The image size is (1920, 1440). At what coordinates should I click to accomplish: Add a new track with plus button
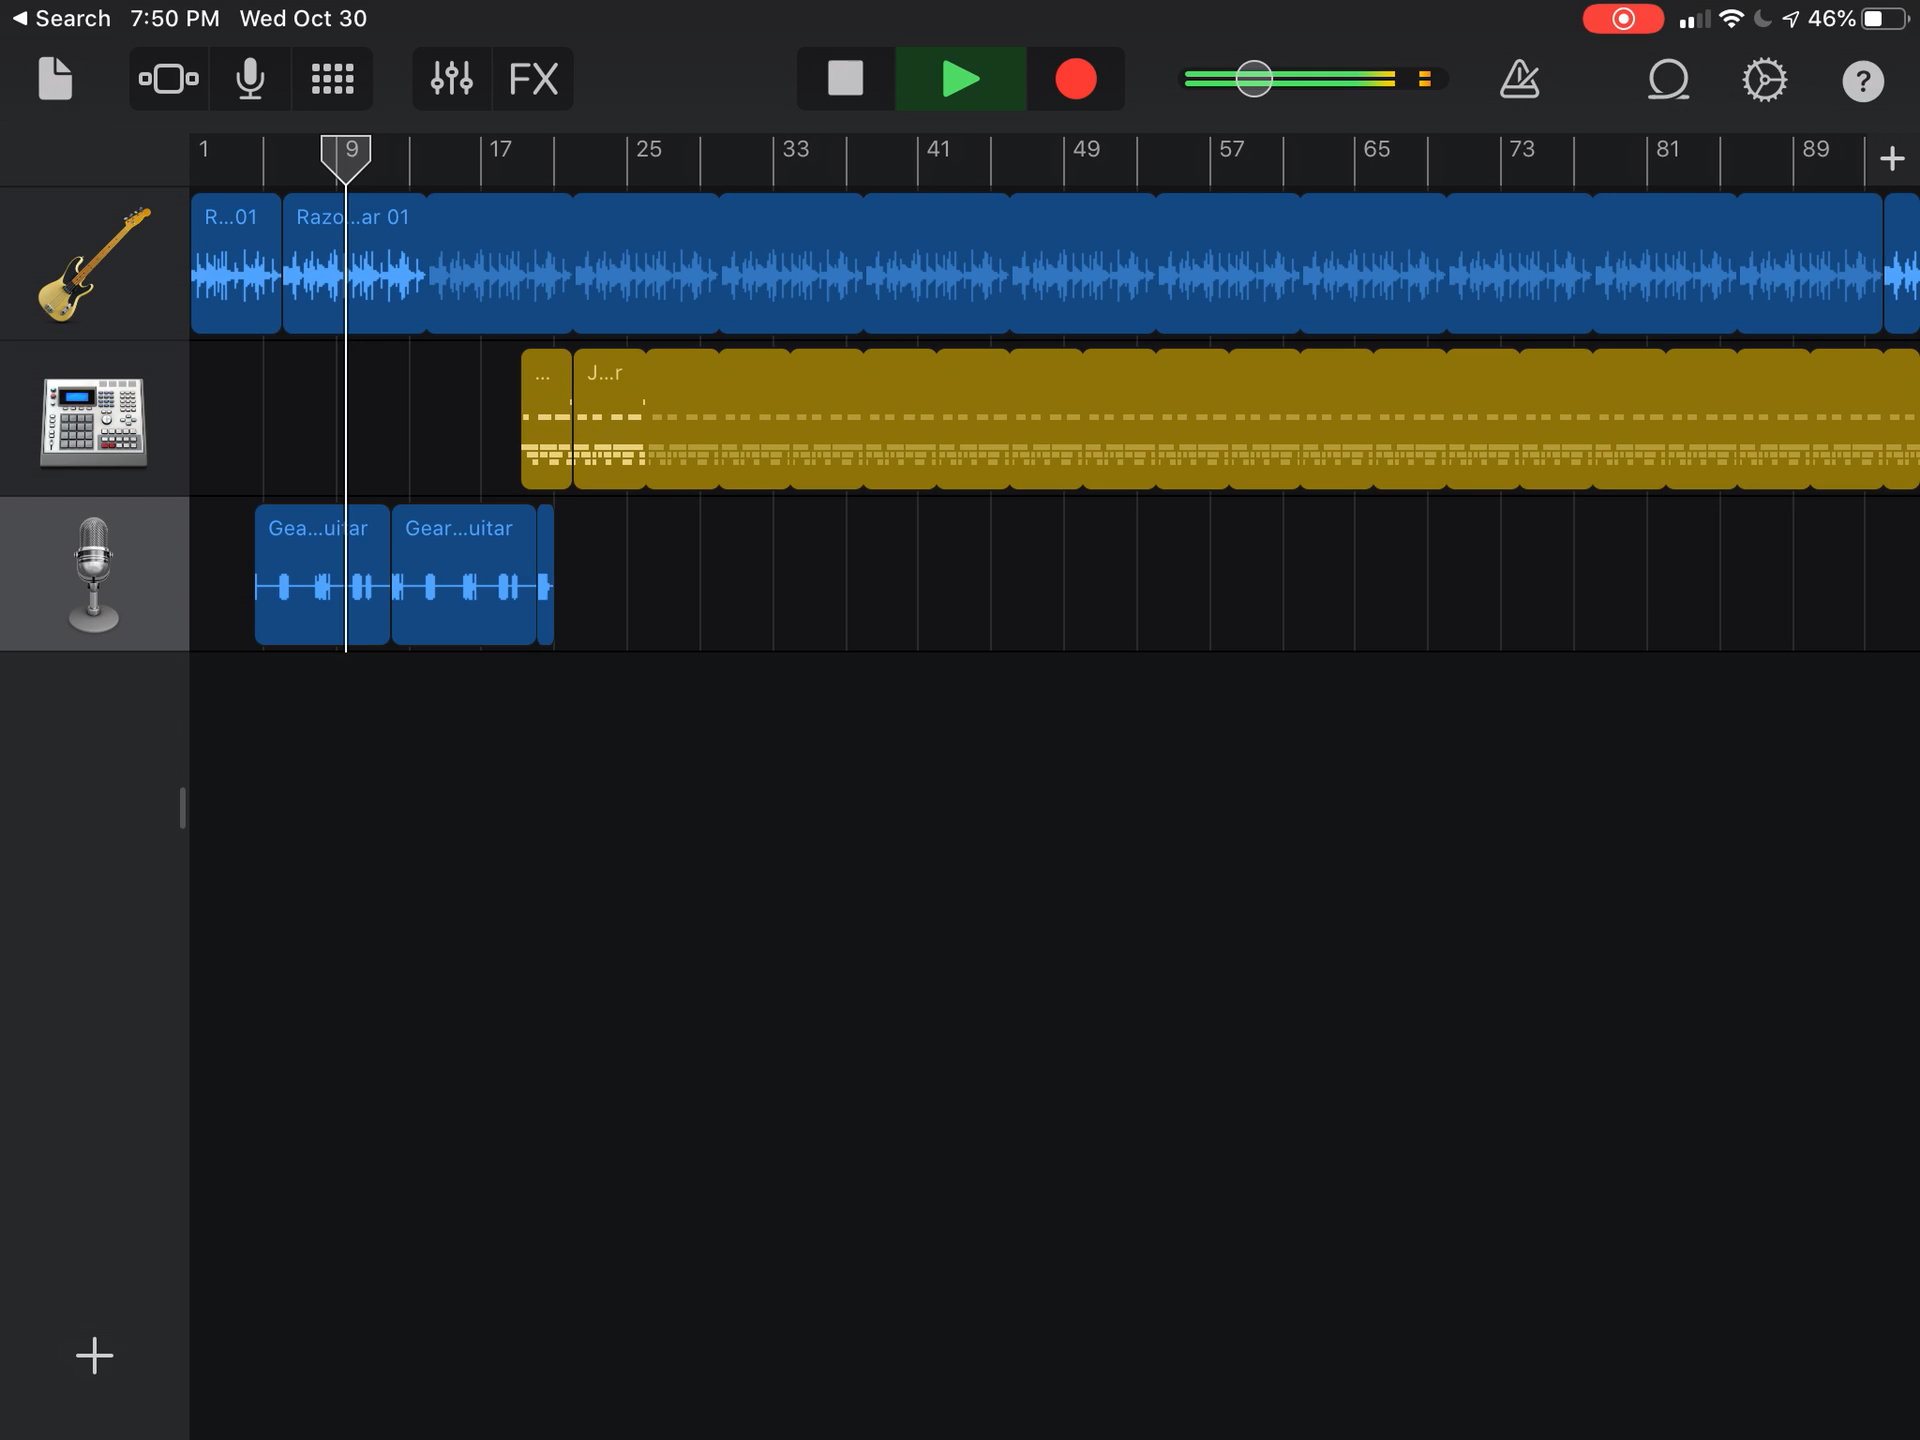point(95,1356)
